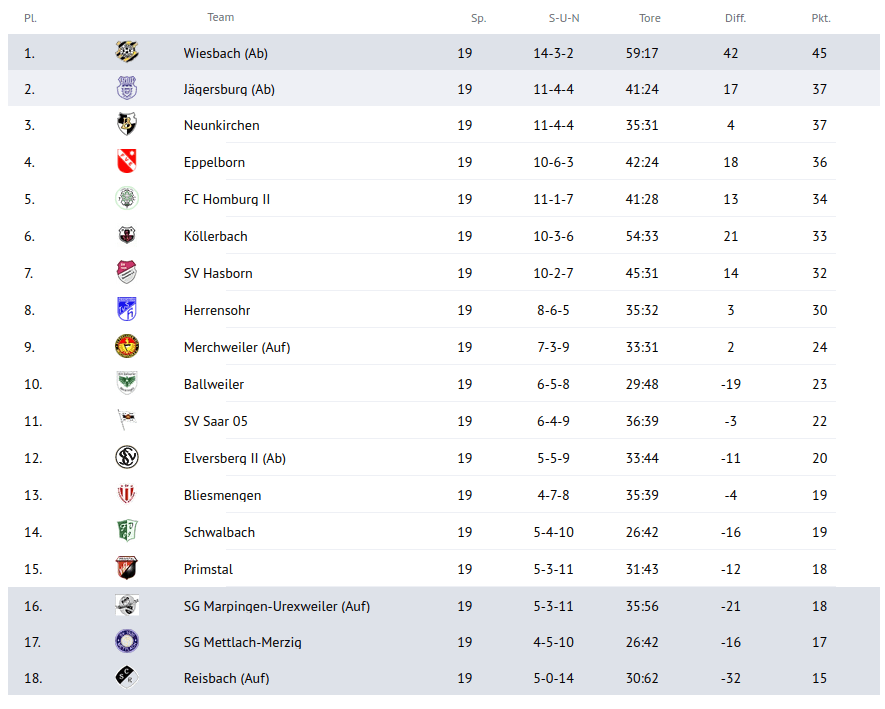Click the Merchweiler round club logo

pyautogui.click(x=127, y=346)
